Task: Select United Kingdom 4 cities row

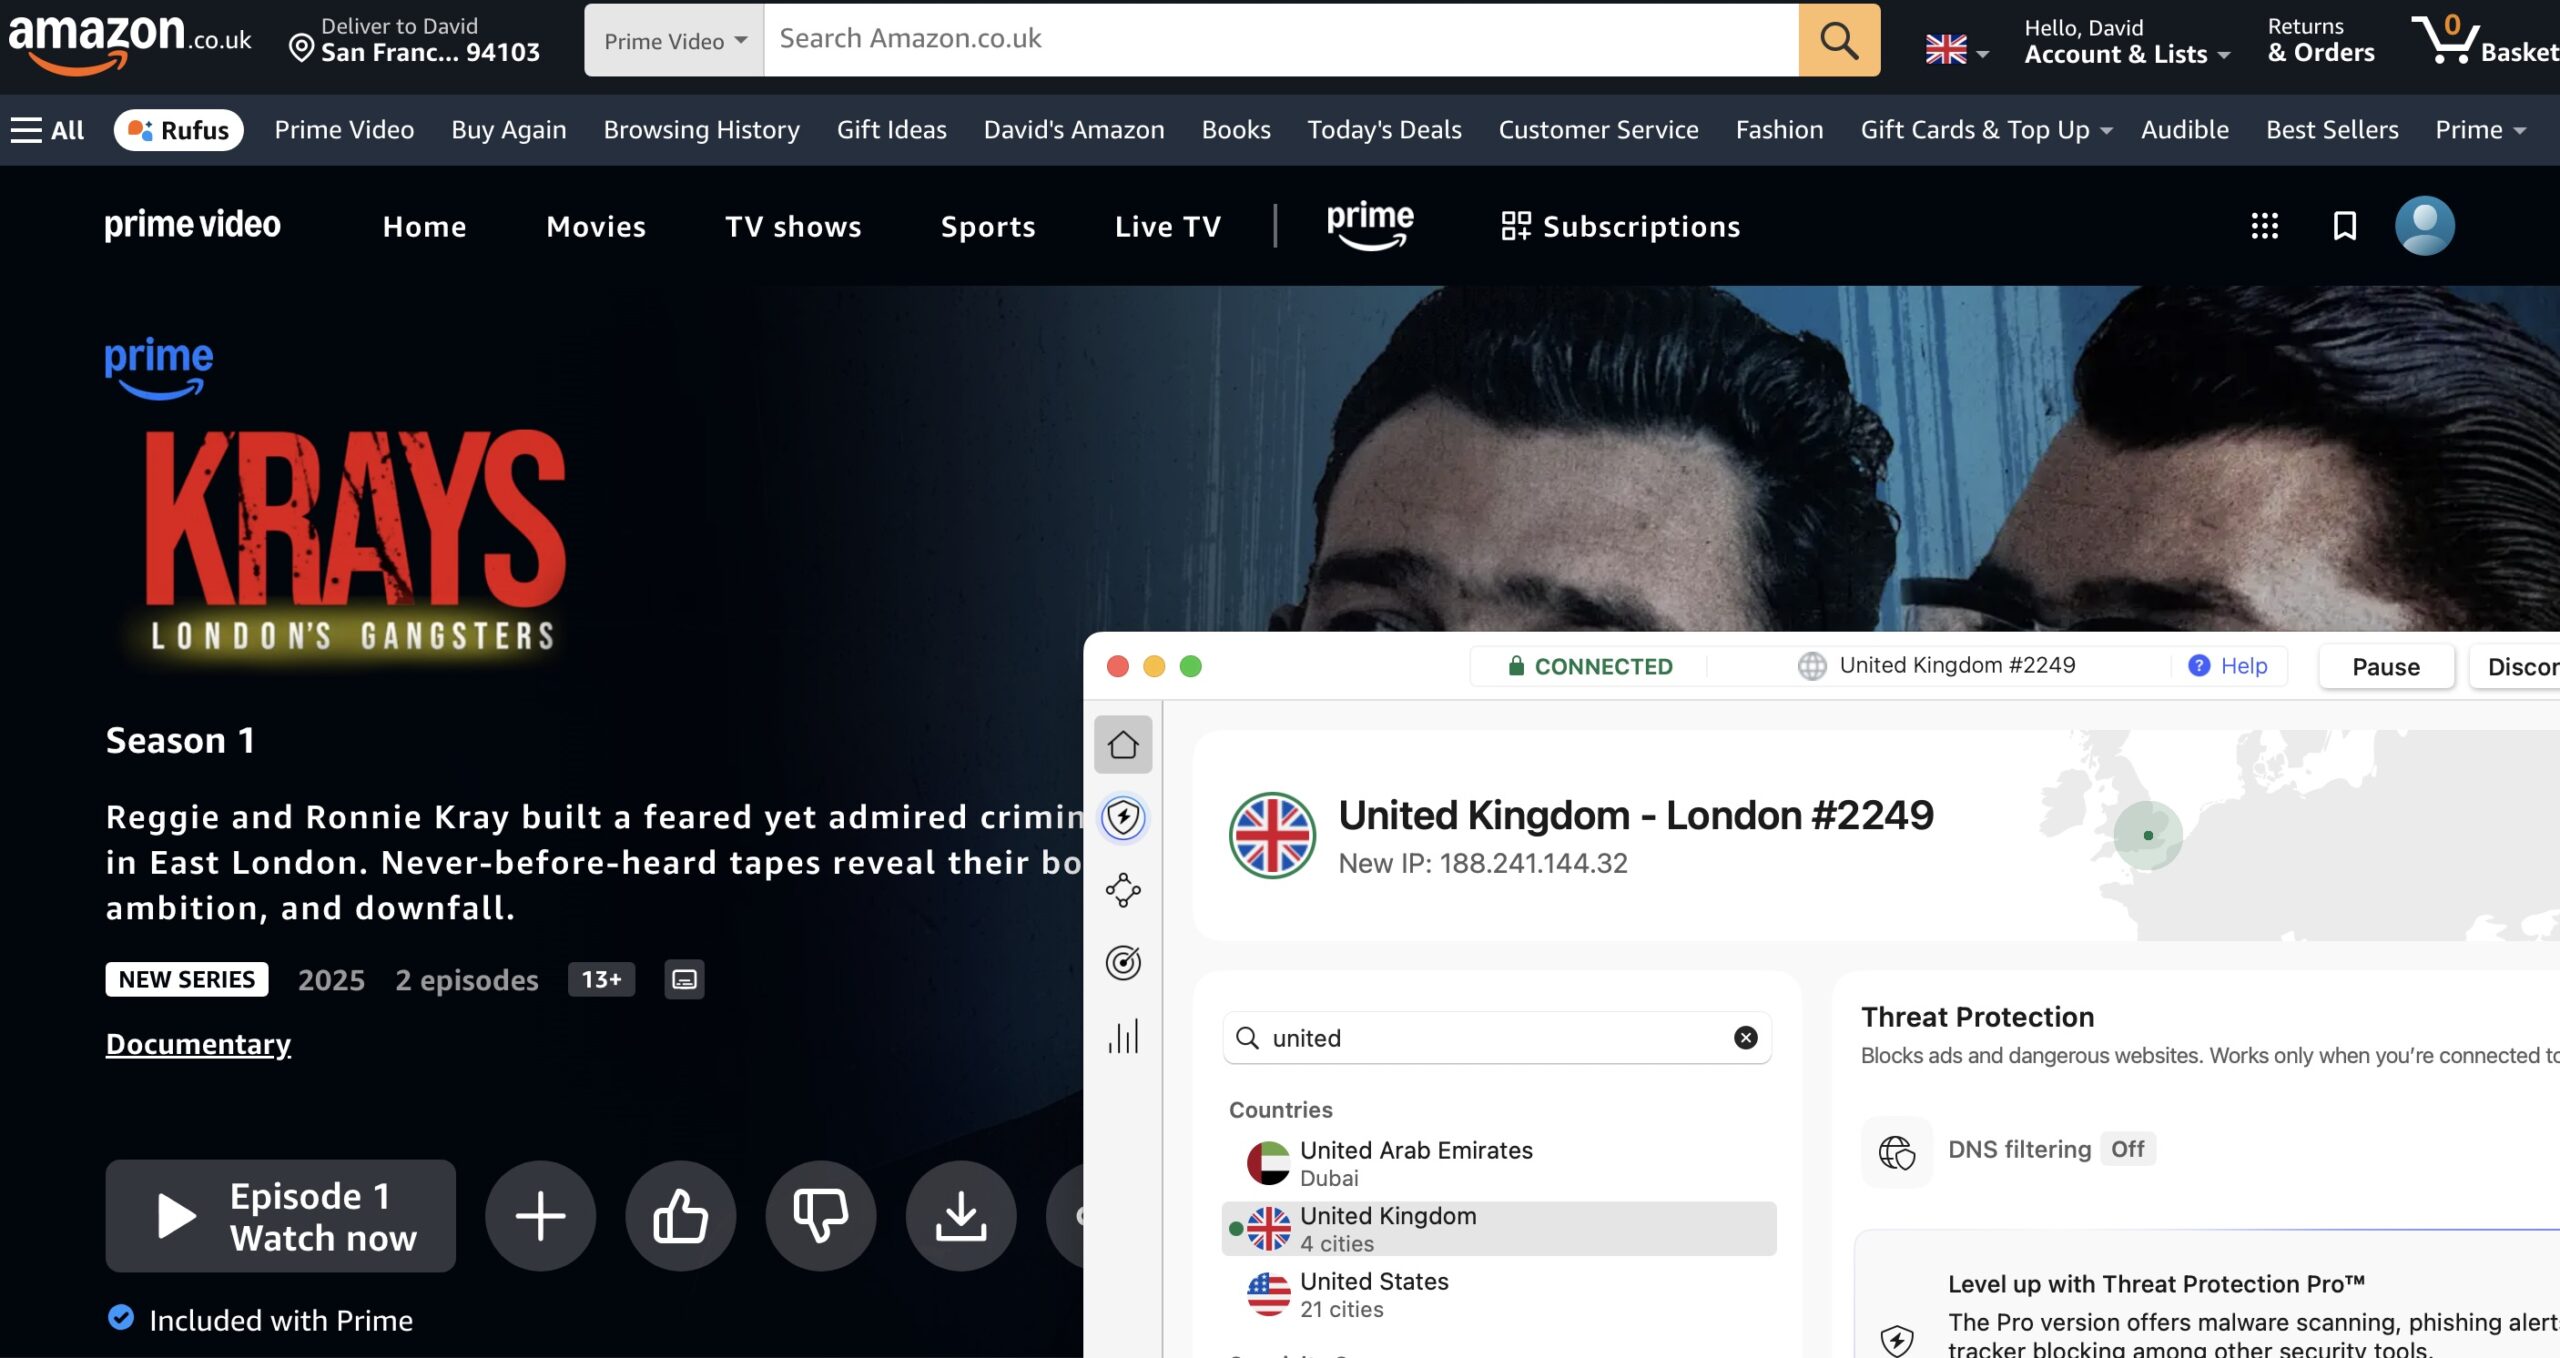Action: (1499, 1229)
